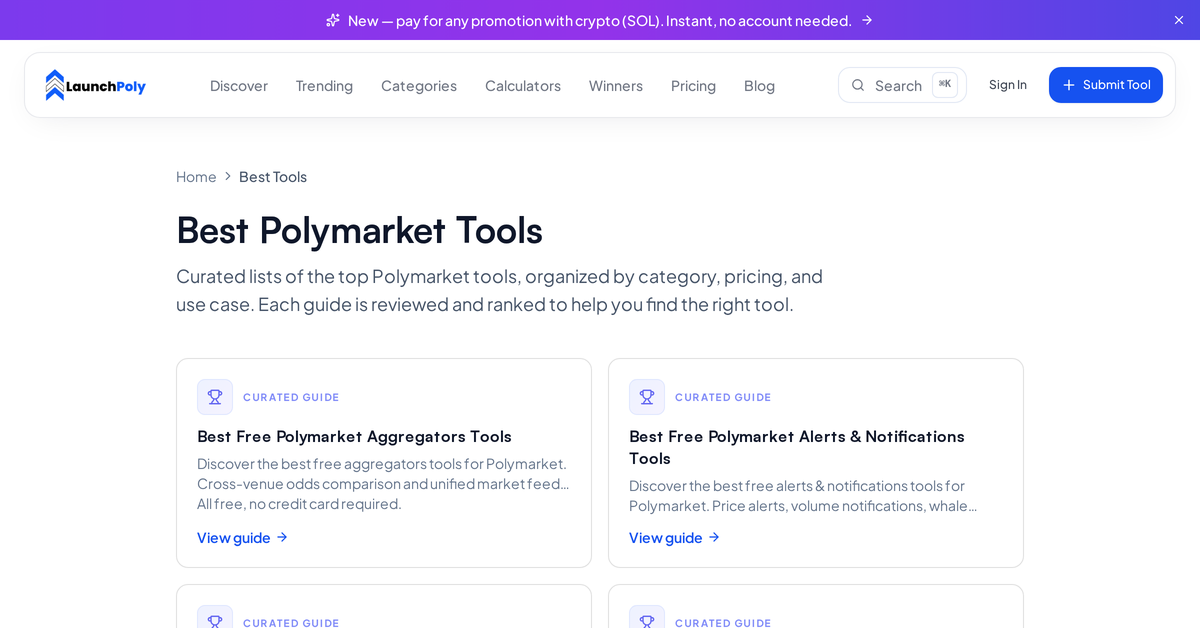The width and height of the screenshot is (1200, 628).
Task: Click the Aggregators card description text
Action: pyautogui.click(x=383, y=484)
